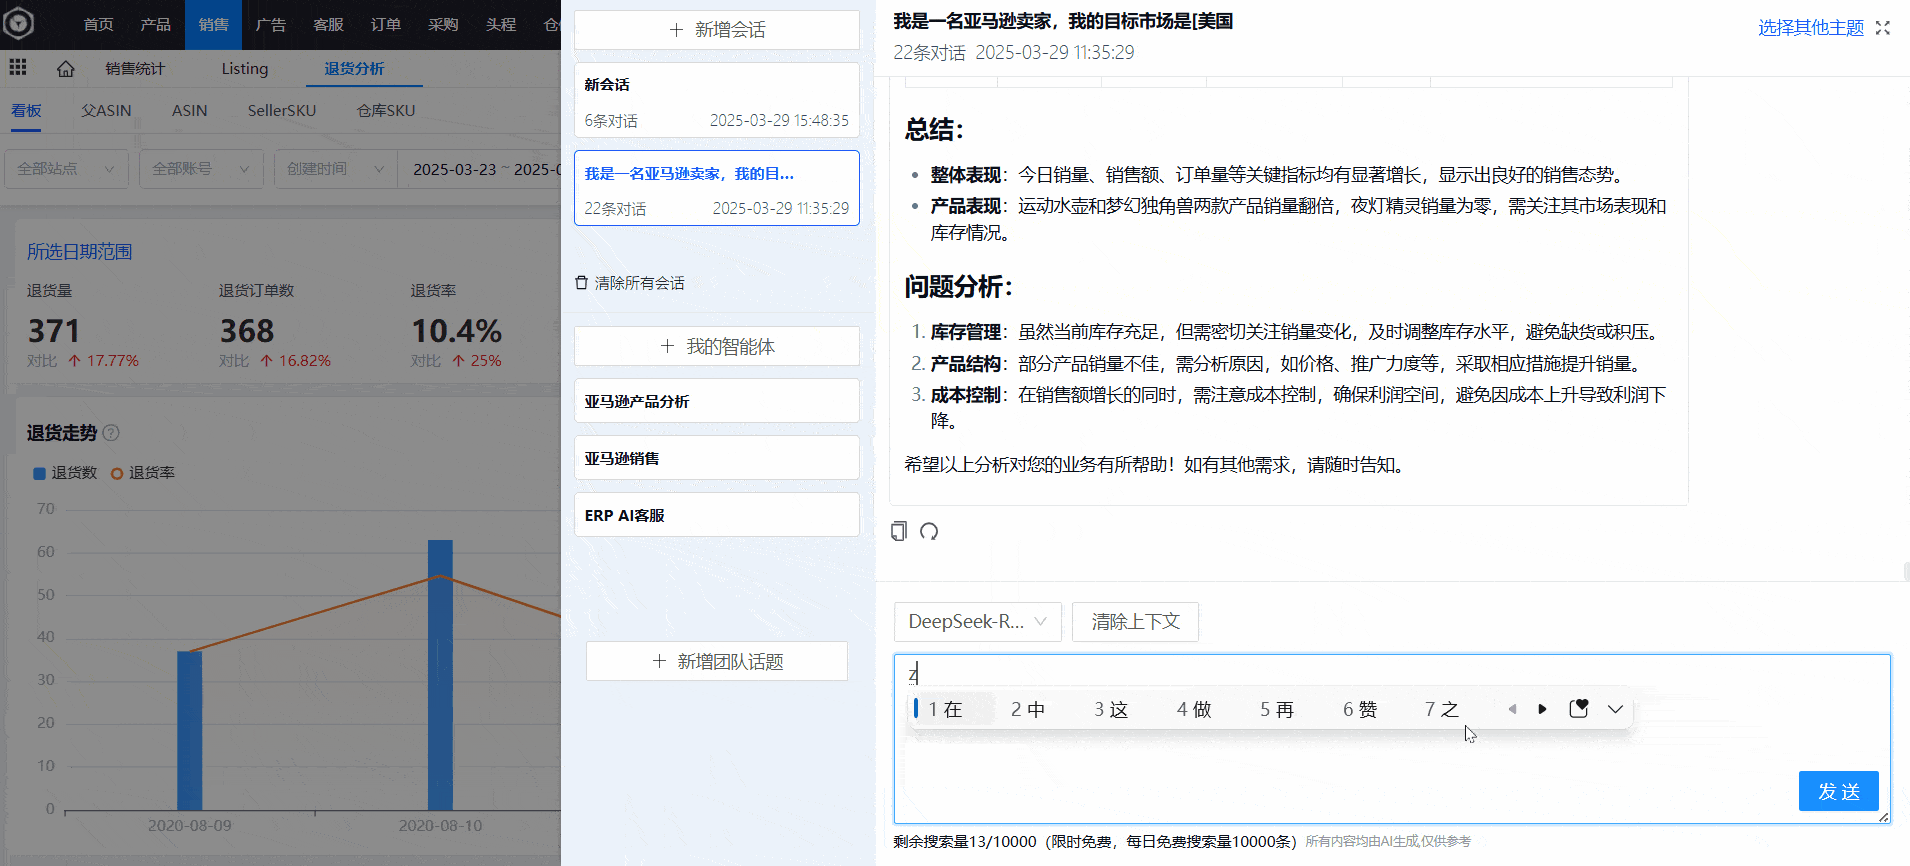This screenshot has width=1910, height=866.
Task: Click the 退货率 value 10.4%
Action: 456,331
